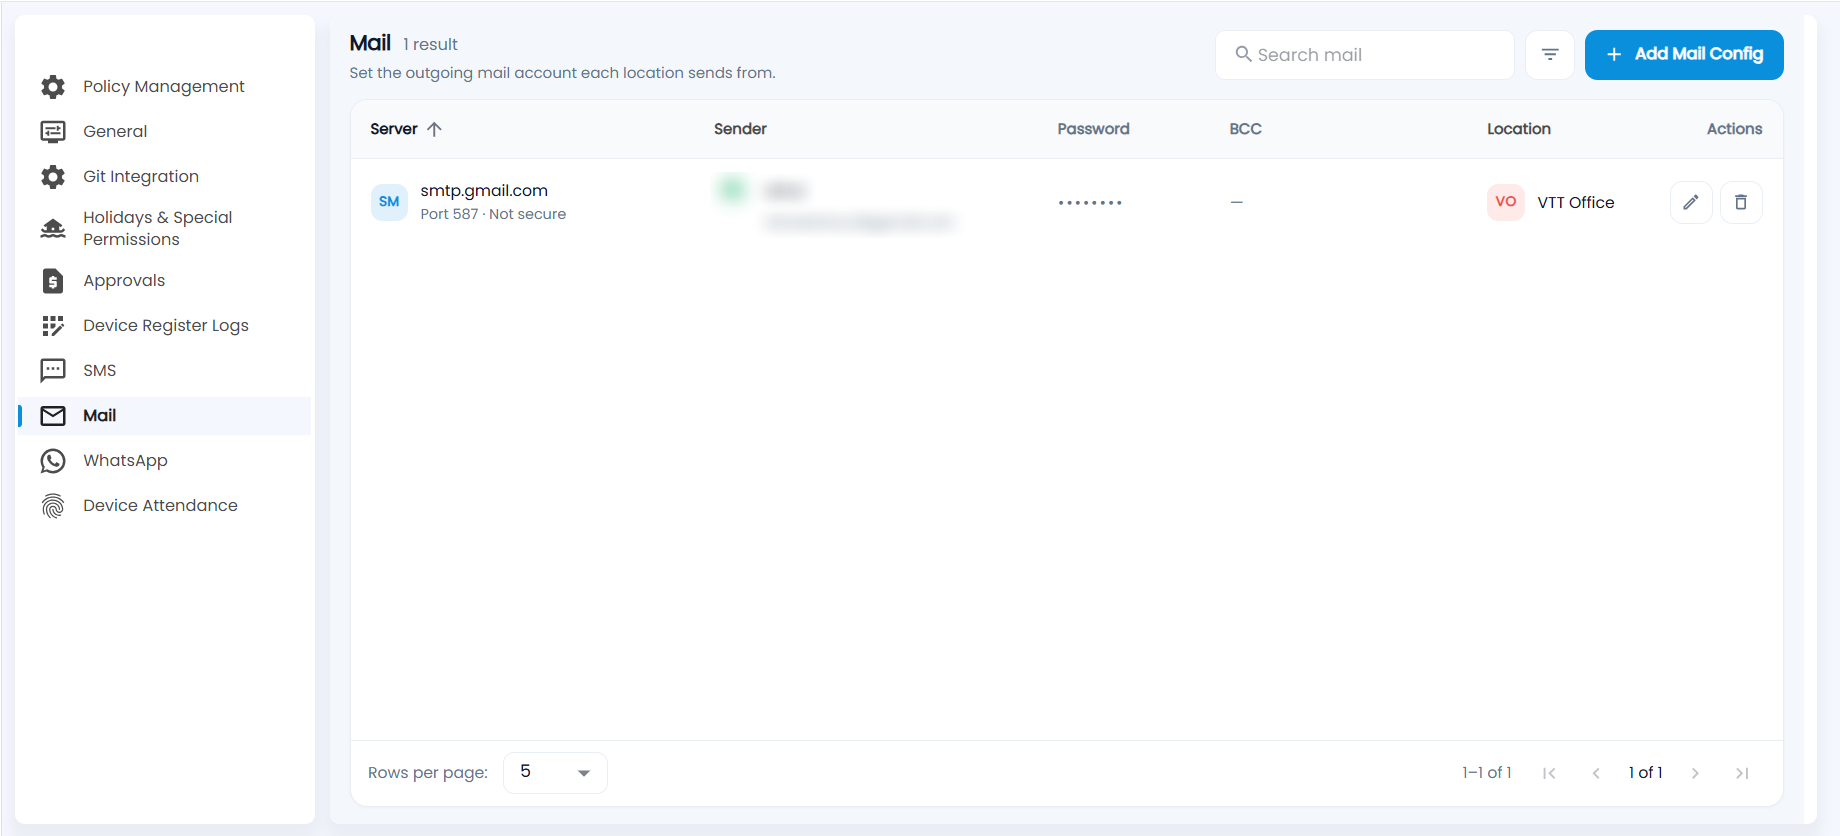This screenshot has width=1840, height=836.
Task: Click the masked password dots
Action: coord(1090,203)
